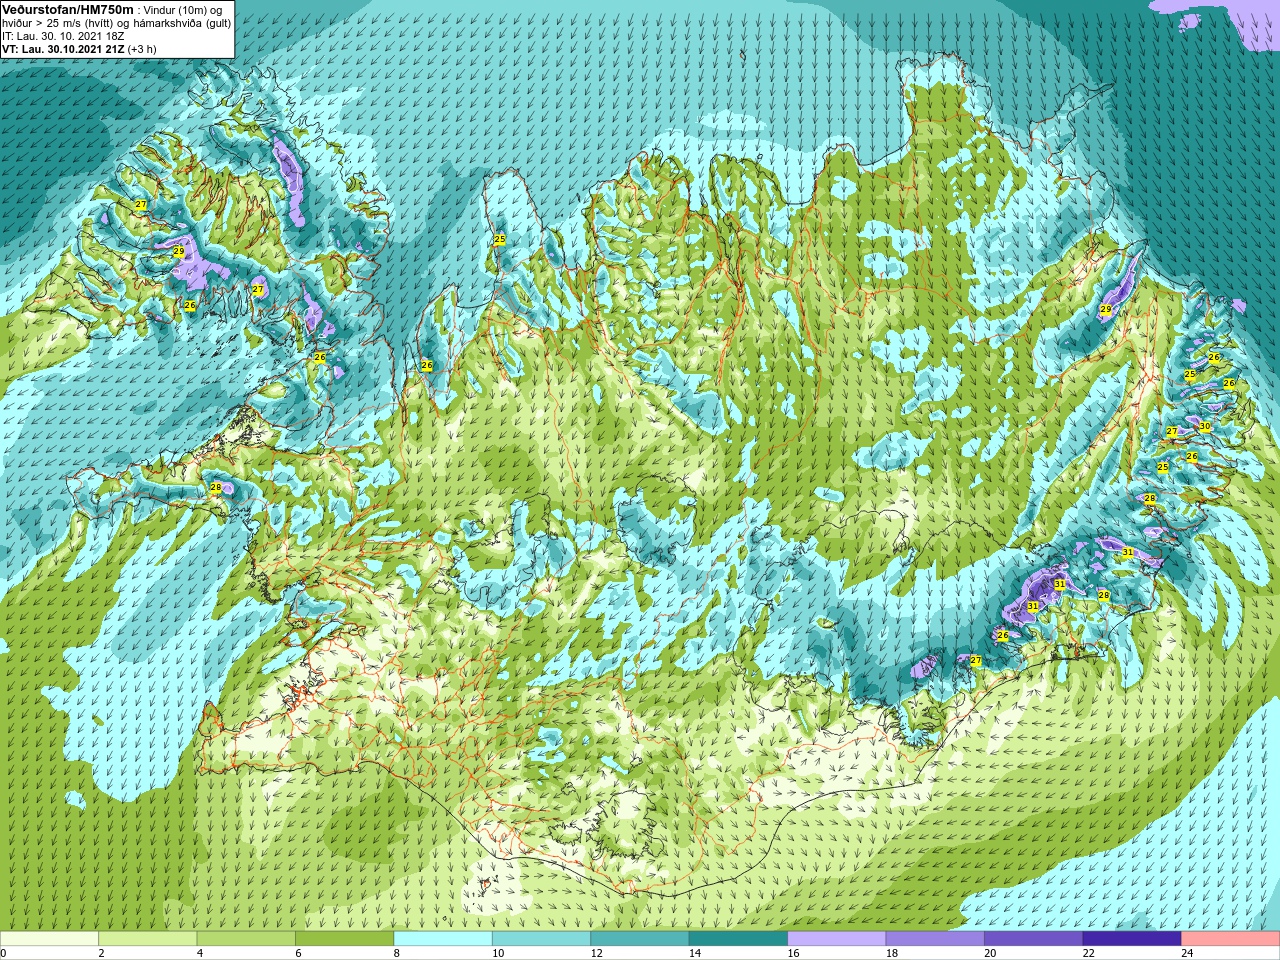Click the 4–6 m/s green legend swatch
Screen dimensions: 1280x960
point(246,939)
